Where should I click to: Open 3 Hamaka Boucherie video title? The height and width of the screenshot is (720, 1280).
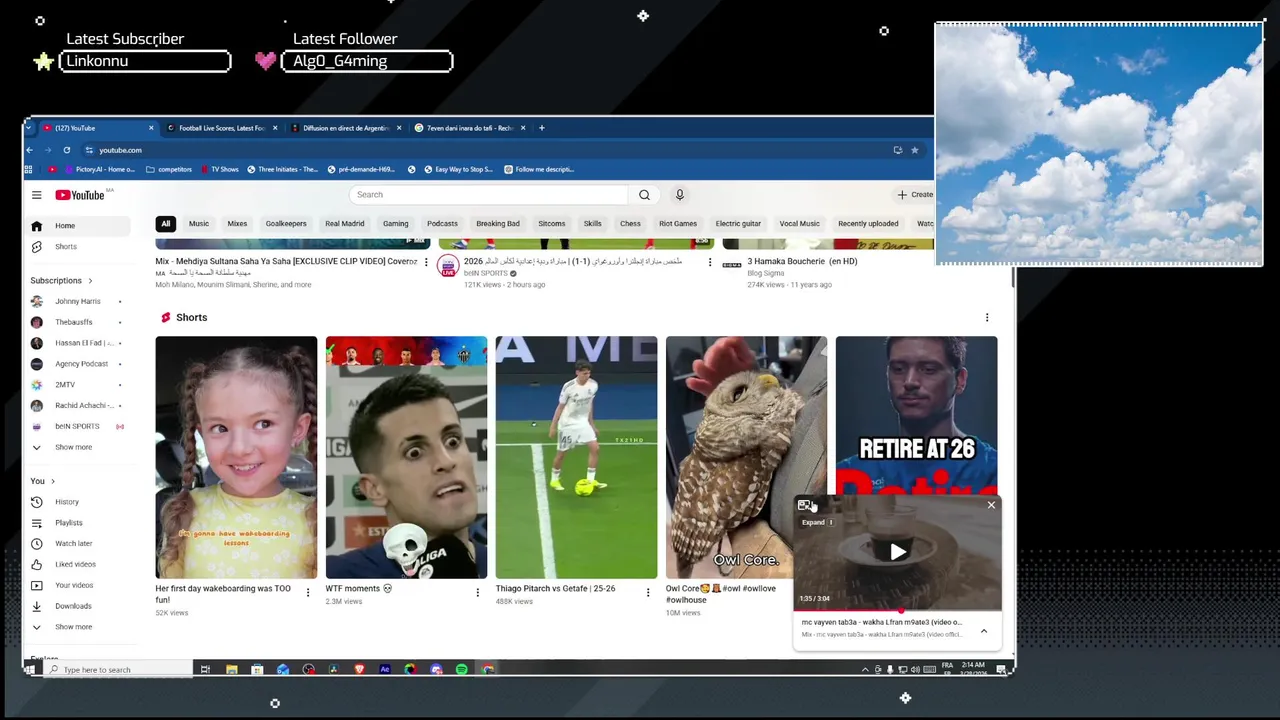point(802,262)
